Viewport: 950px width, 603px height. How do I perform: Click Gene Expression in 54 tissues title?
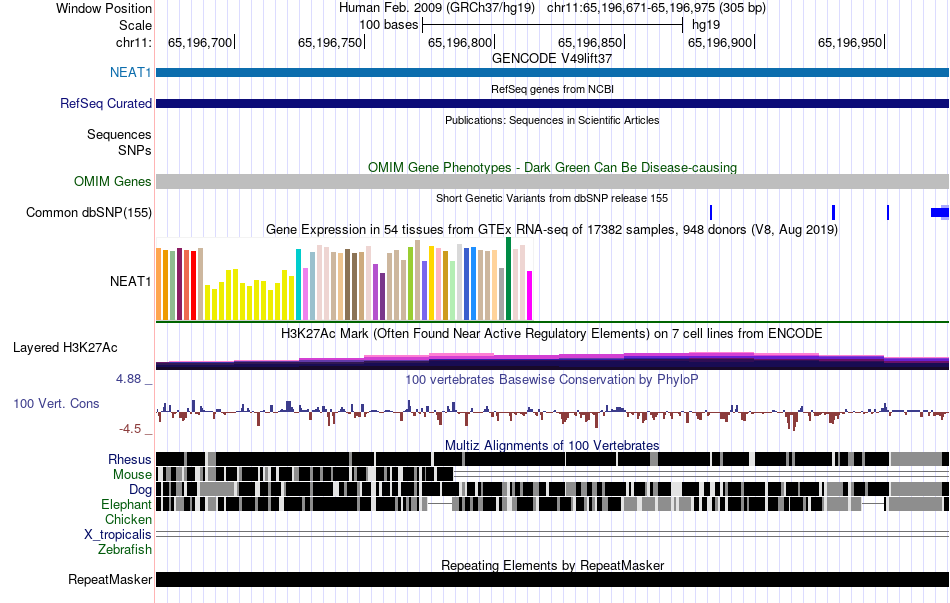point(552,230)
